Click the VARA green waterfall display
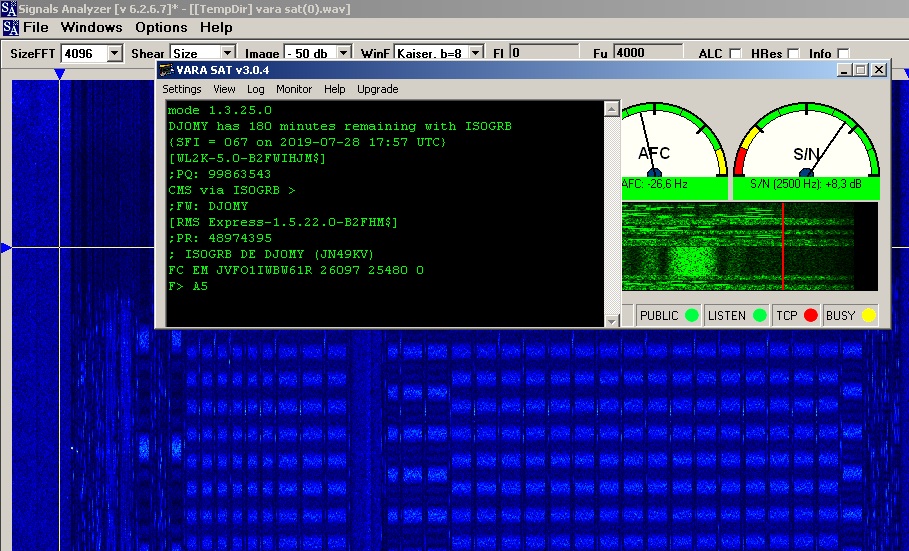The image size is (909, 551). (x=750, y=246)
